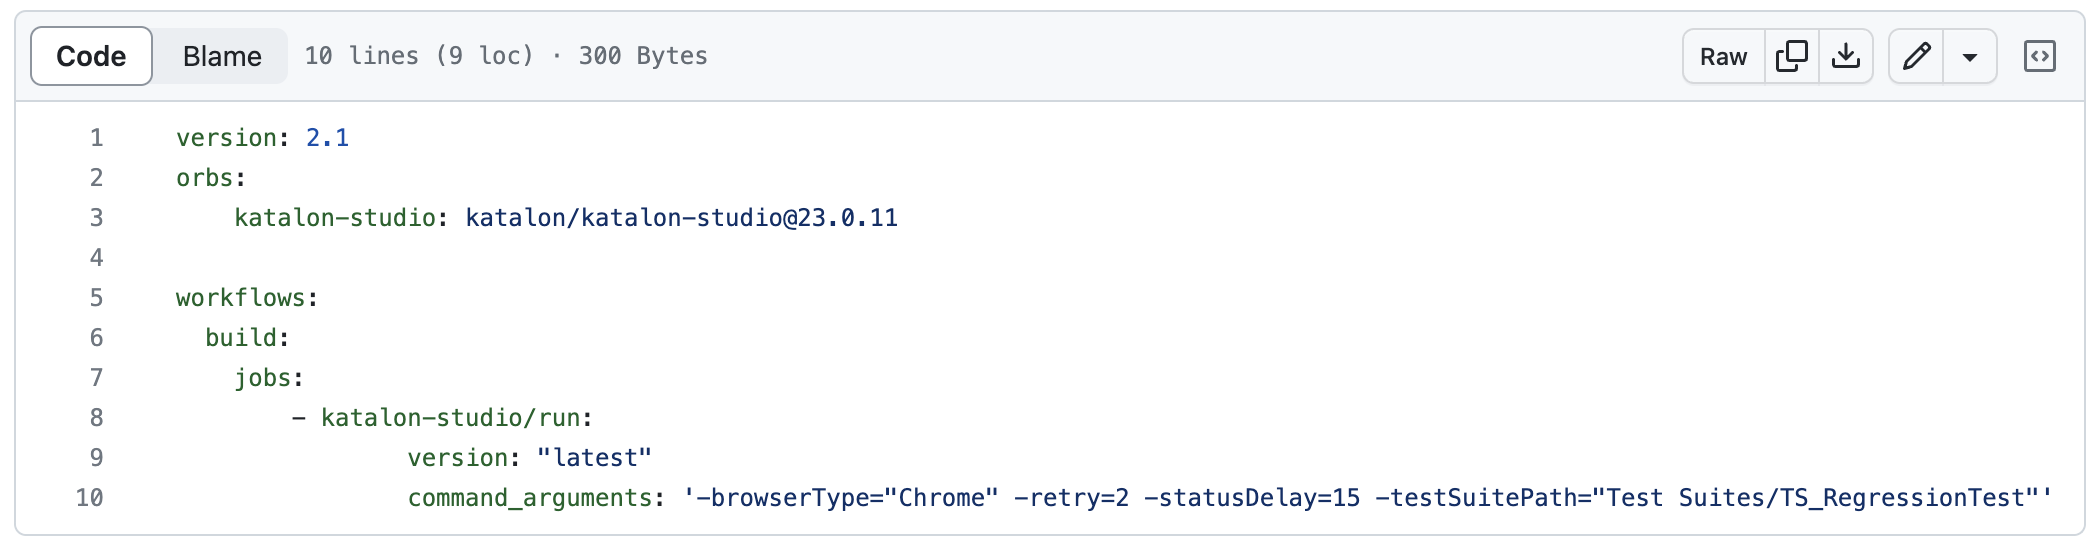Viewport: 2098px width, 548px height.
Task: Click the command_arguments key on line 10
Action: pos(530,498)
